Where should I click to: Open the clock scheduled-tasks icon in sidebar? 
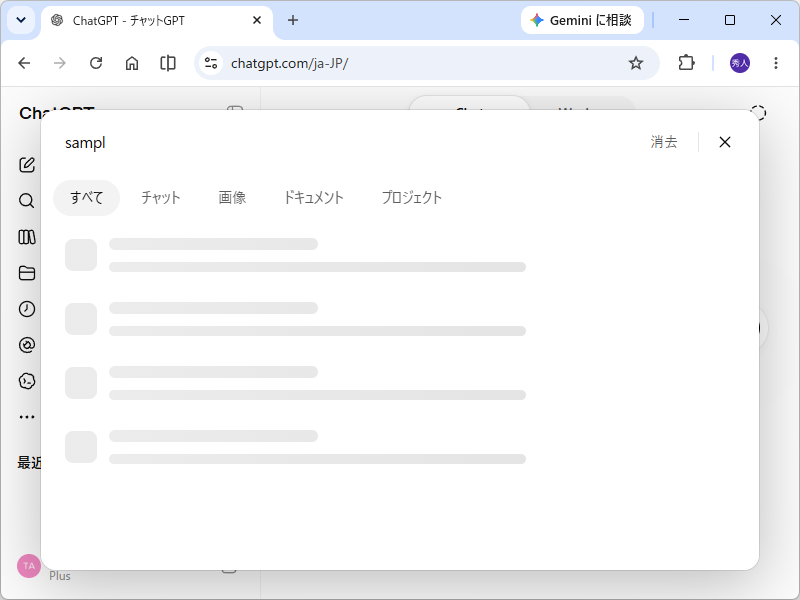(x=27, y=309)
